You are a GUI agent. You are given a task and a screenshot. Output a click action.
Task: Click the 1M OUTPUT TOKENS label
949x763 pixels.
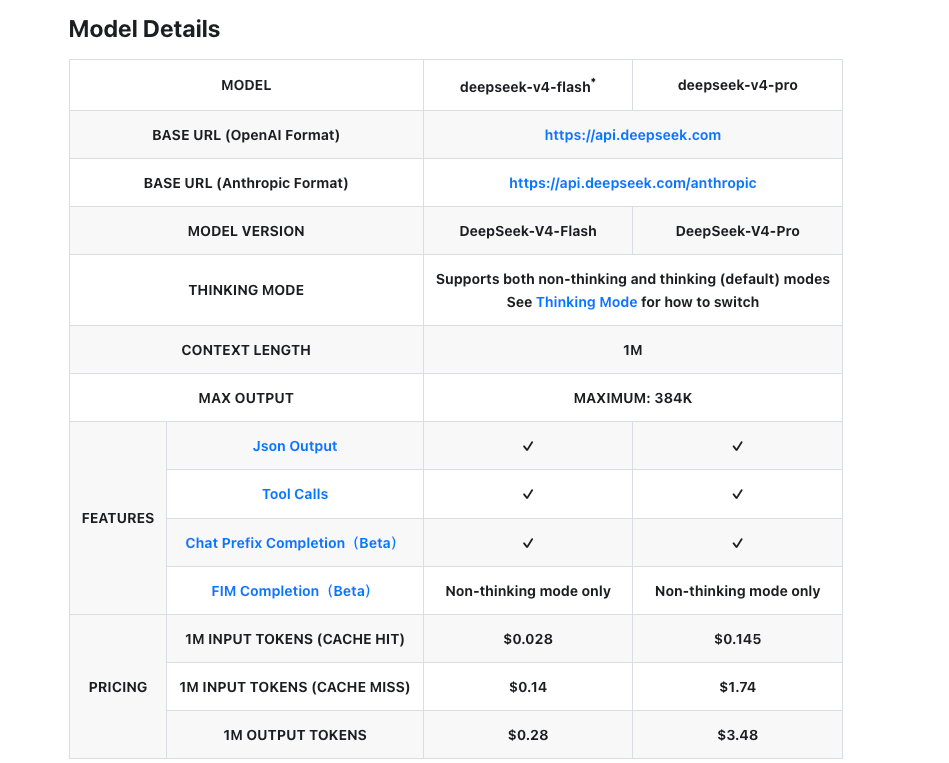pos(295,735)
